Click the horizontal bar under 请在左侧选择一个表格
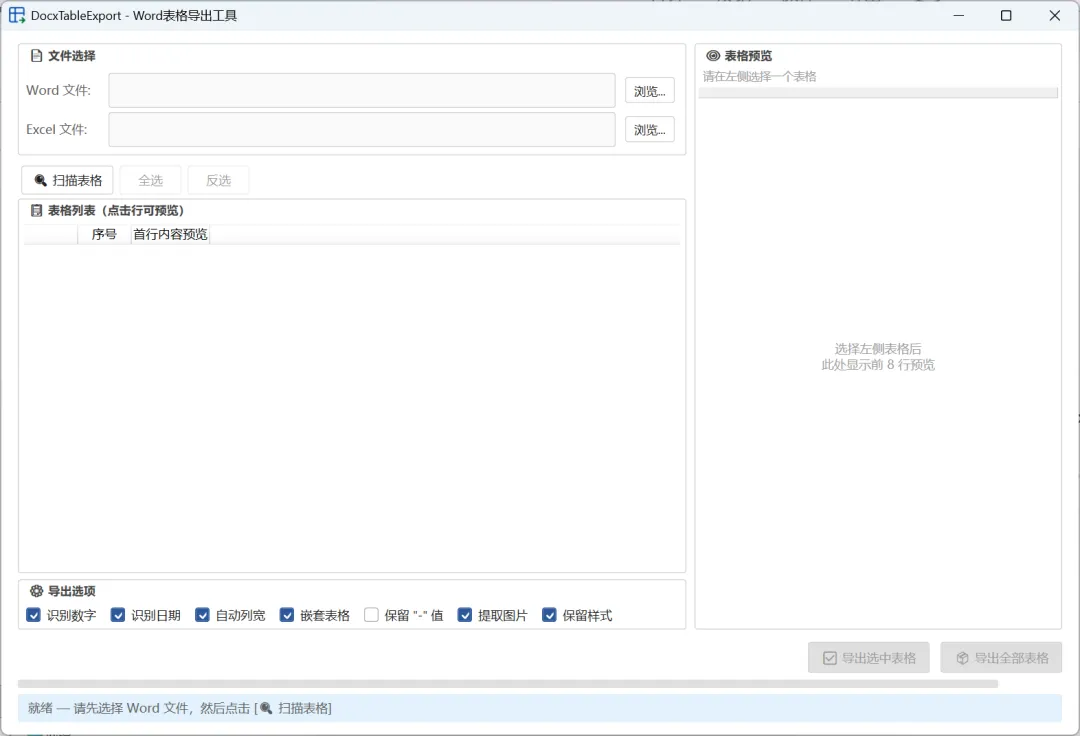 (878, 93)
